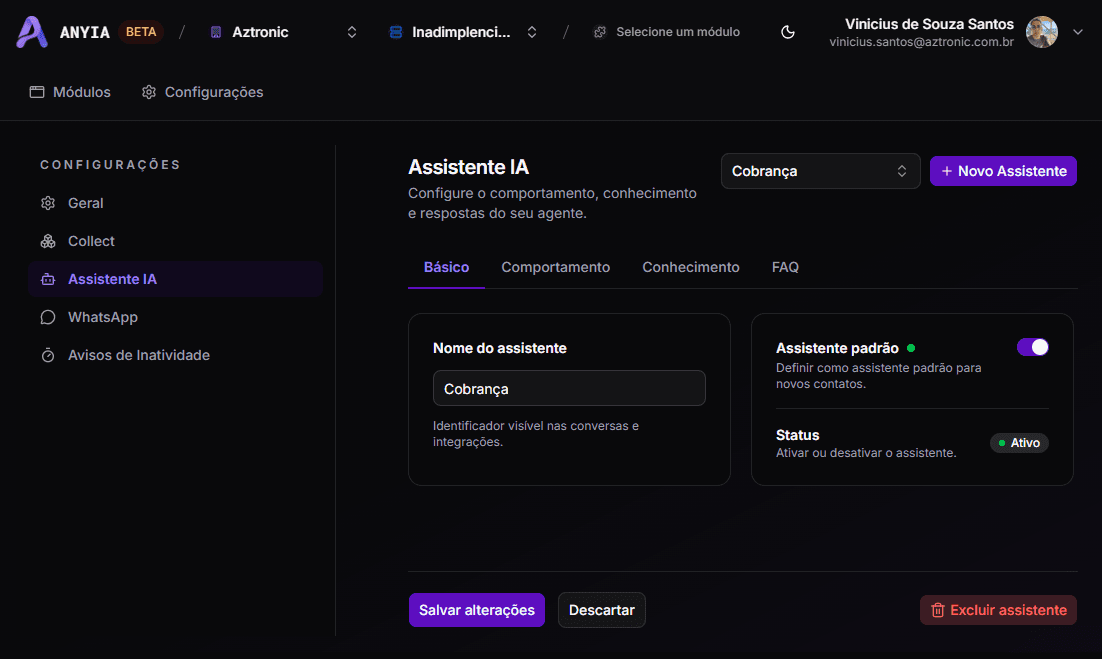1102x659 pixels.
Task: Select Assistente IA in settings sidebar
Action: [176, 279]
